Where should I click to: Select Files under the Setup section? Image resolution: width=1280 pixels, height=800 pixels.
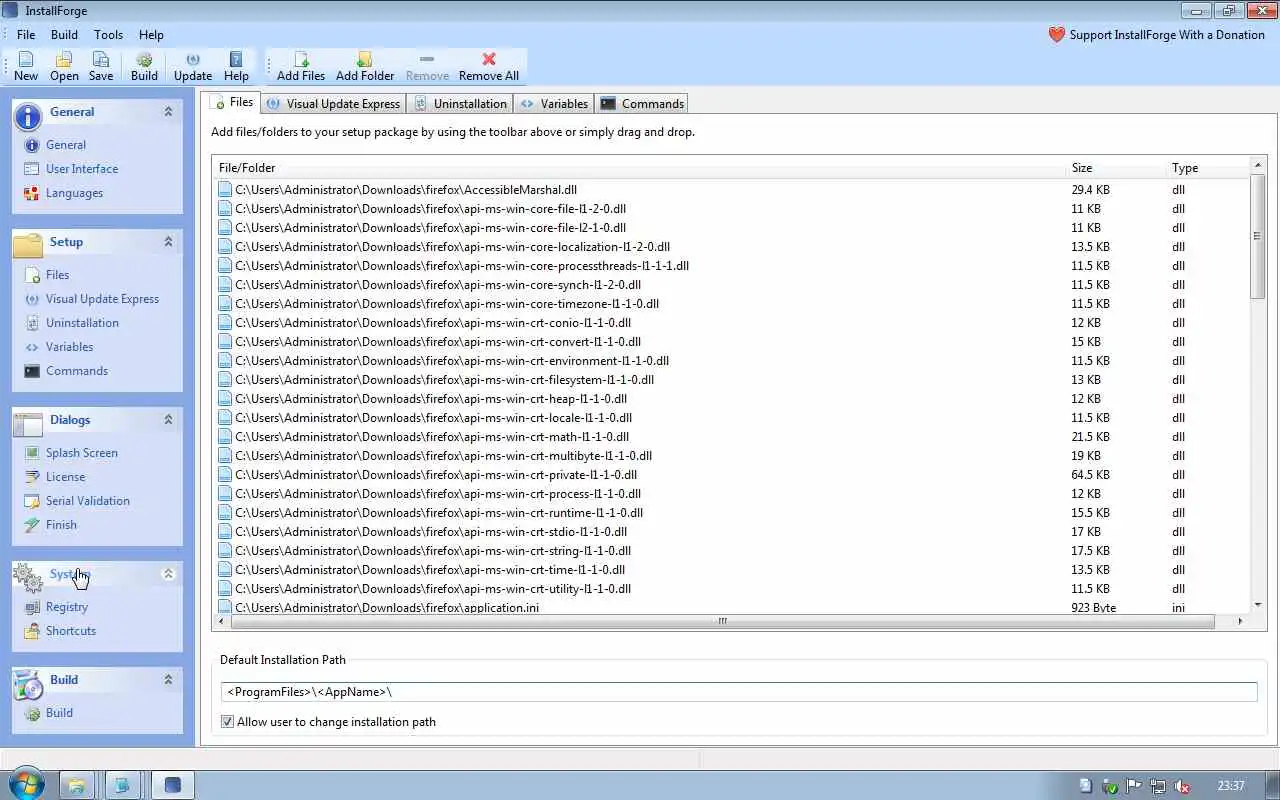(x=57, y=275)
